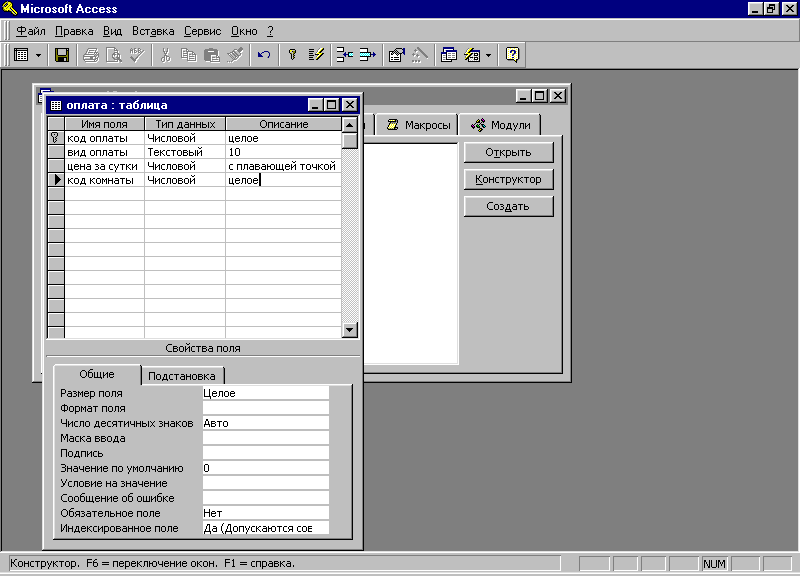Click the Build wand icon
The image size is (800, 576).
419,55
